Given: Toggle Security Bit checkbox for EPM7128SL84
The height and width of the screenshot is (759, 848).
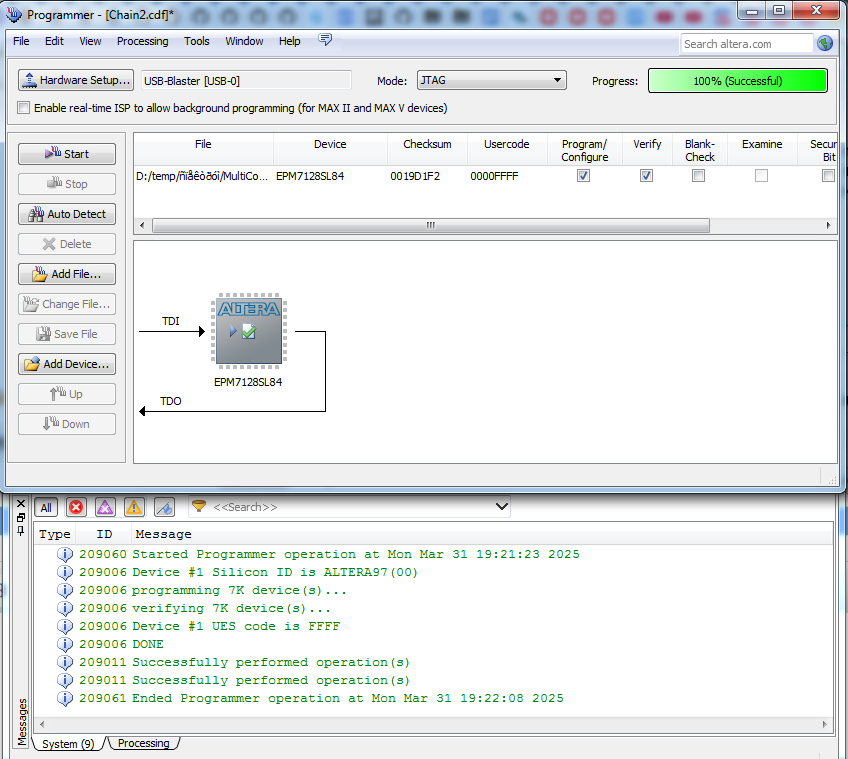Looking at the screenshot, I should click(x=828, y=176).
